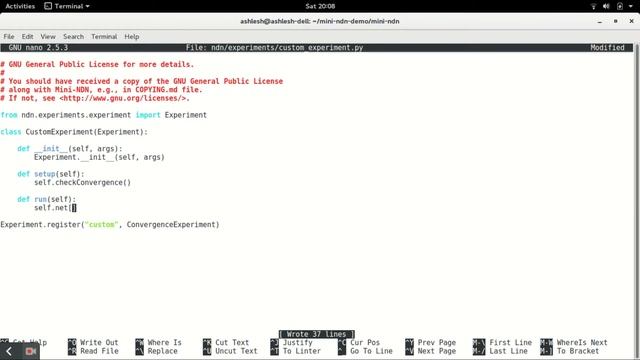
Task: Click the red camera recording icon
Action: (31, 351)
